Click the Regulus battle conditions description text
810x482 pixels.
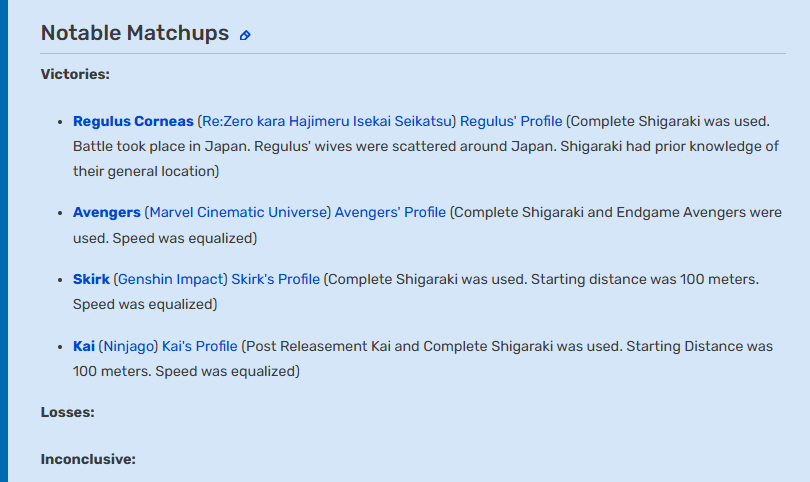(x=426, y=146)
